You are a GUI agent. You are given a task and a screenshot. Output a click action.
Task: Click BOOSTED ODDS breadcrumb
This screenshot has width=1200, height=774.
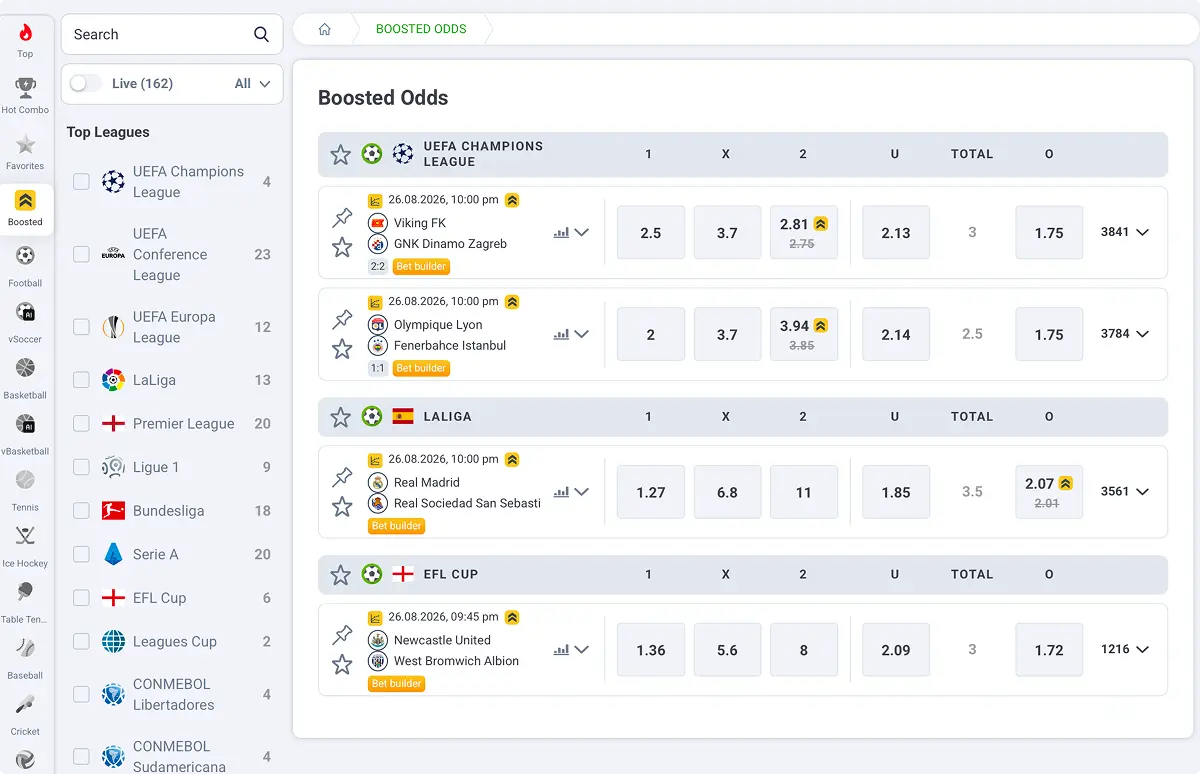421,29
